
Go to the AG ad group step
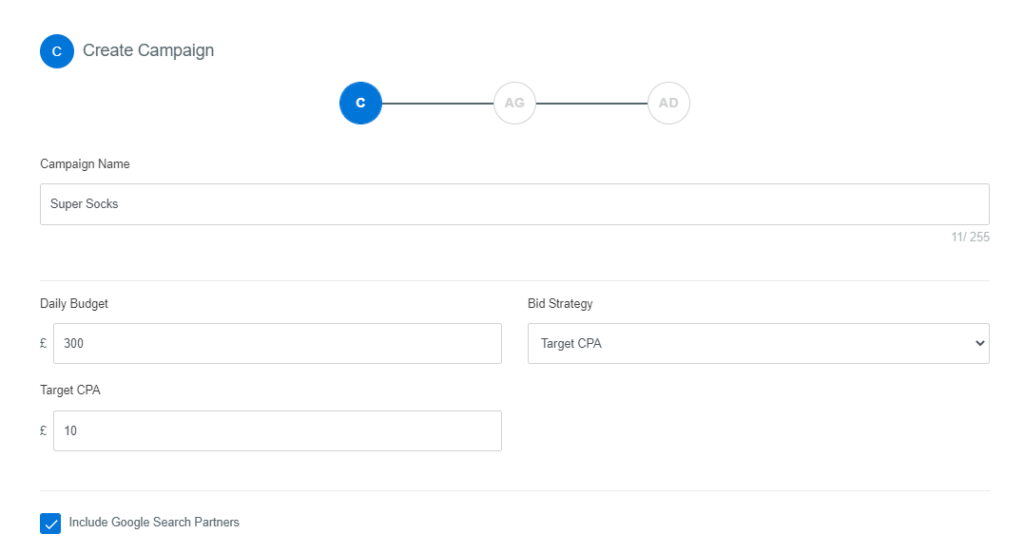515,103
